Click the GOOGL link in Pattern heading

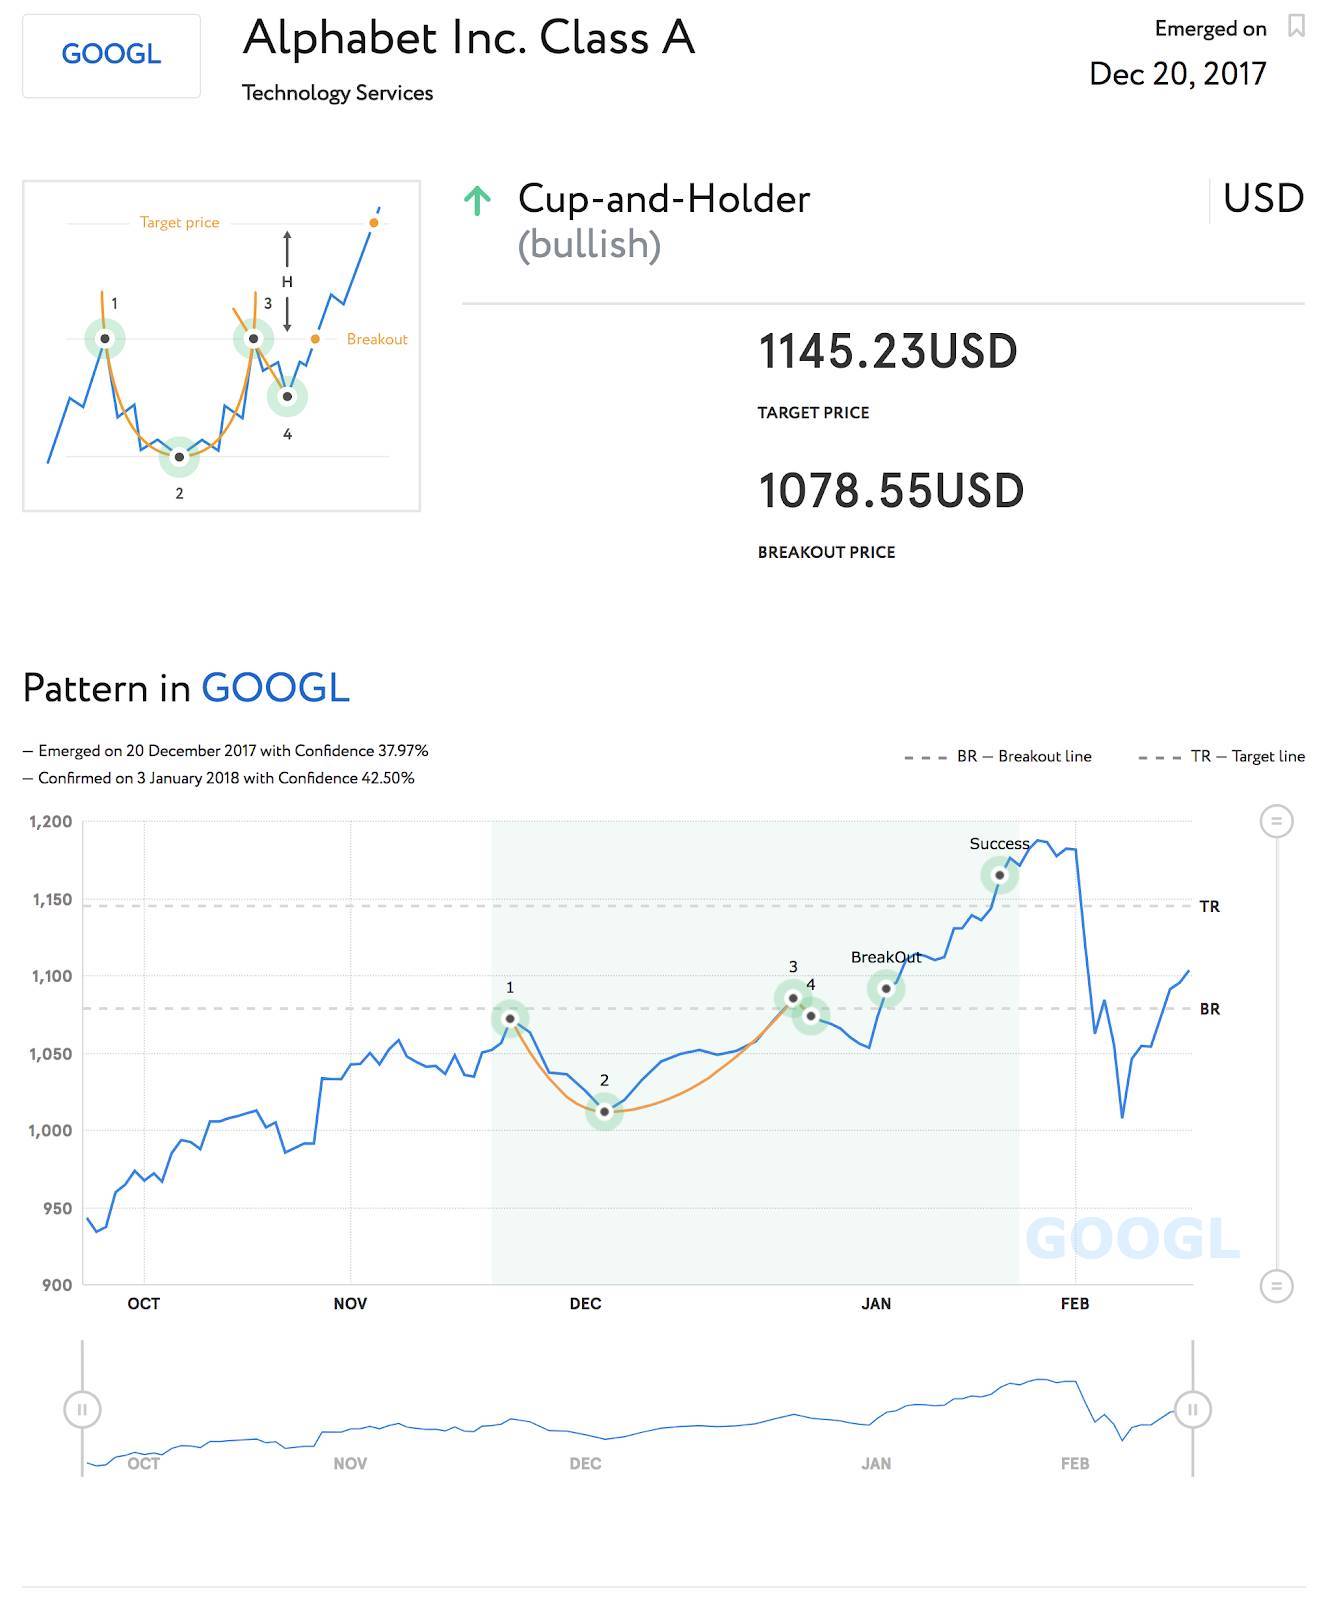point(275,688)
